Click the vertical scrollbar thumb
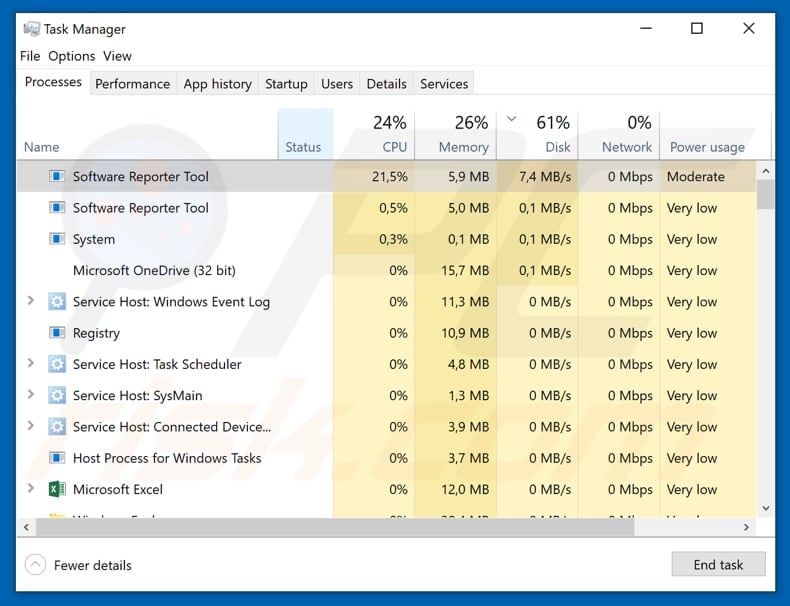This screenshot has width=790, height=606. (x=766, y=194)
